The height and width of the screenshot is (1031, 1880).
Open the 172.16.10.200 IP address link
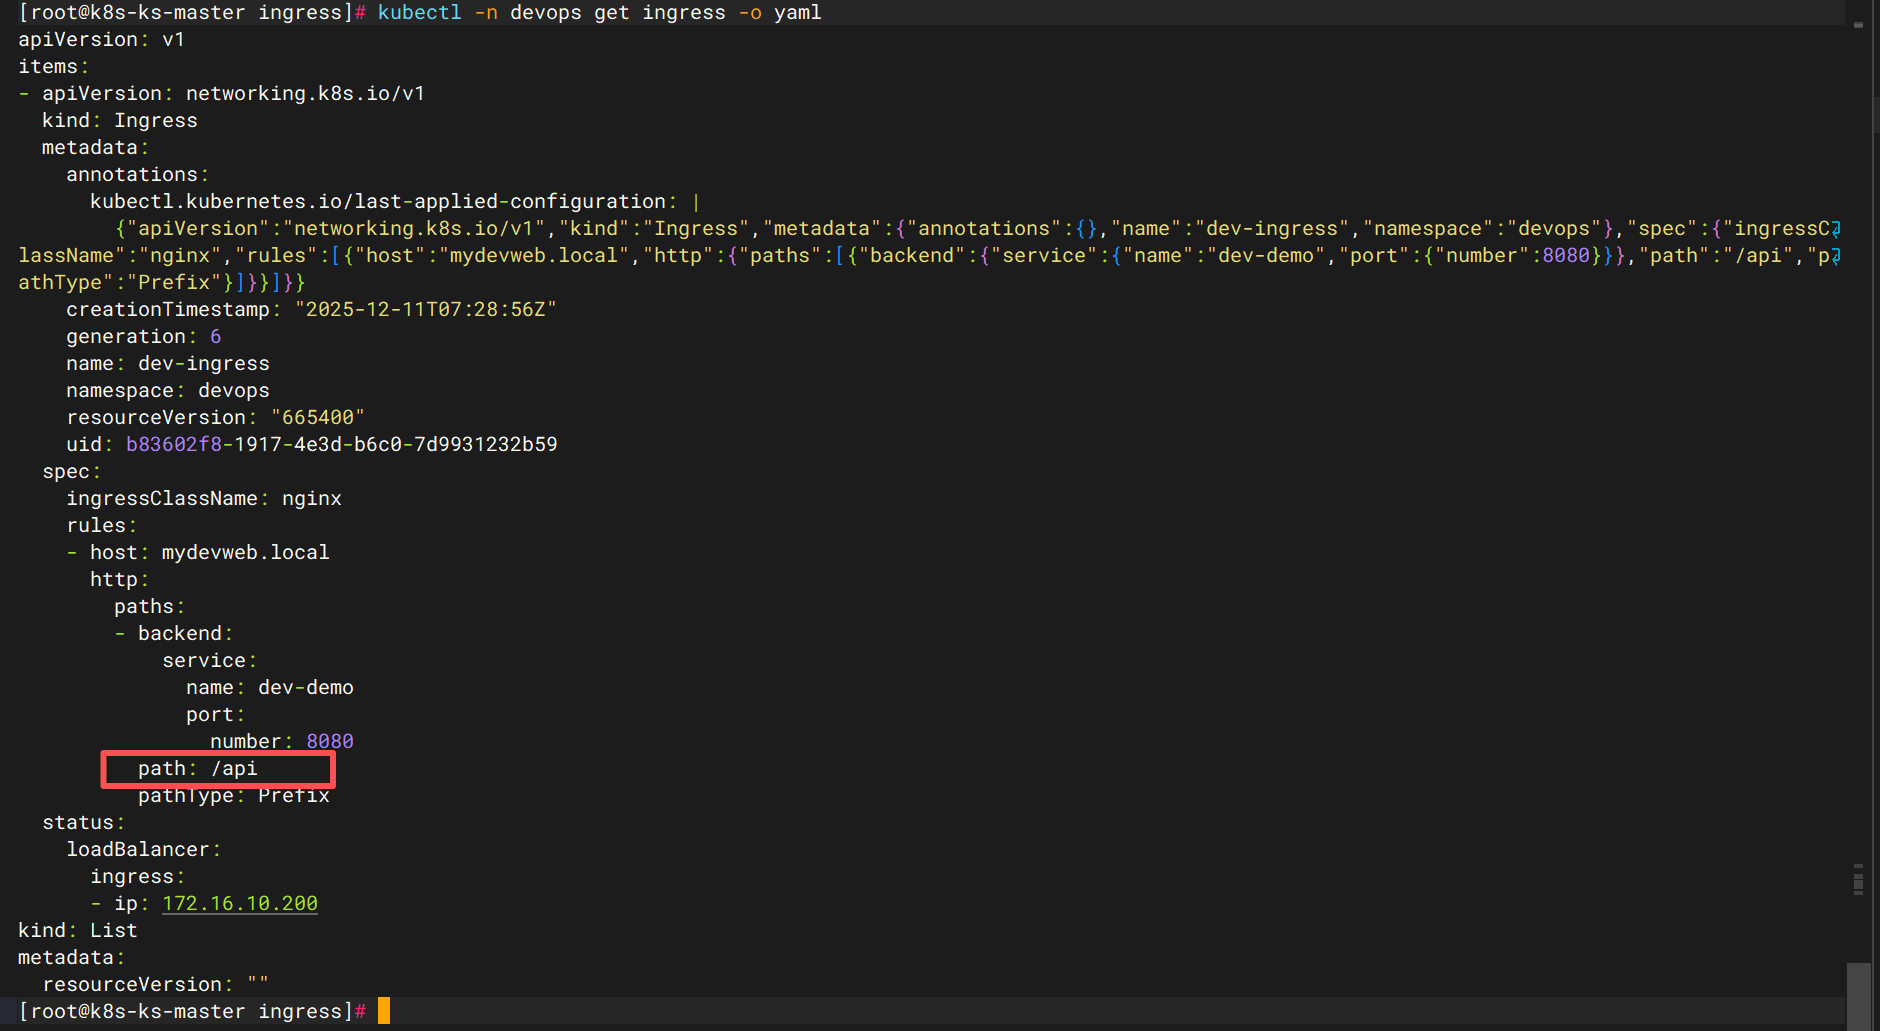click(239, 903)
